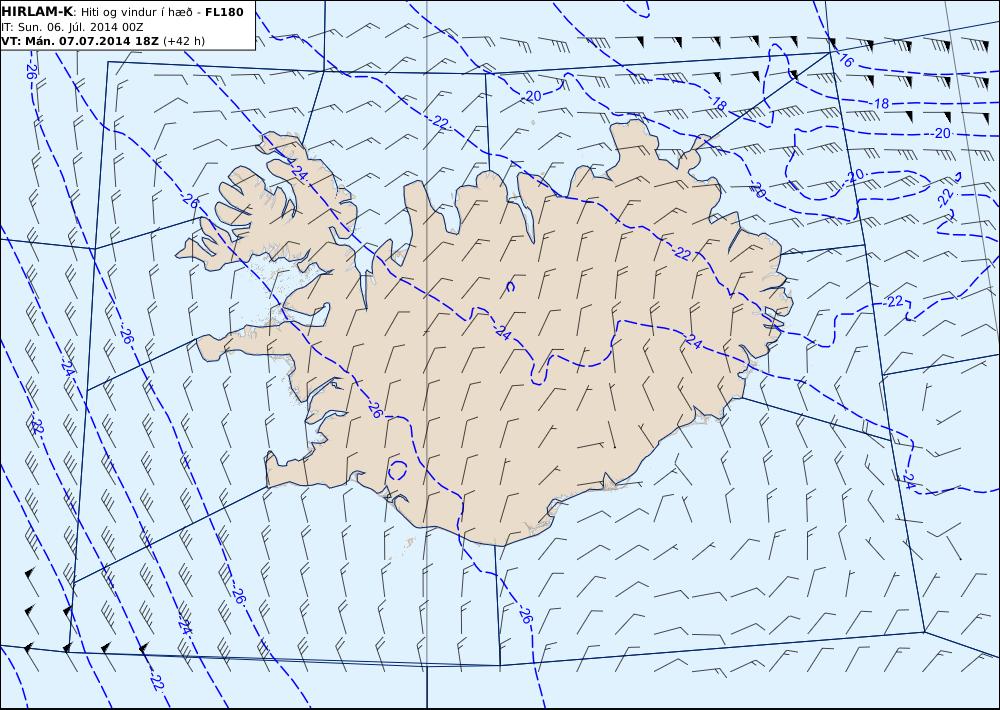Image resolution: width=1000 pixels, height=710 pixels.
Task: Click the 'IT: Sun. 06. Júl. 2014 00Z' line
Action: click(x=72, y=27)
